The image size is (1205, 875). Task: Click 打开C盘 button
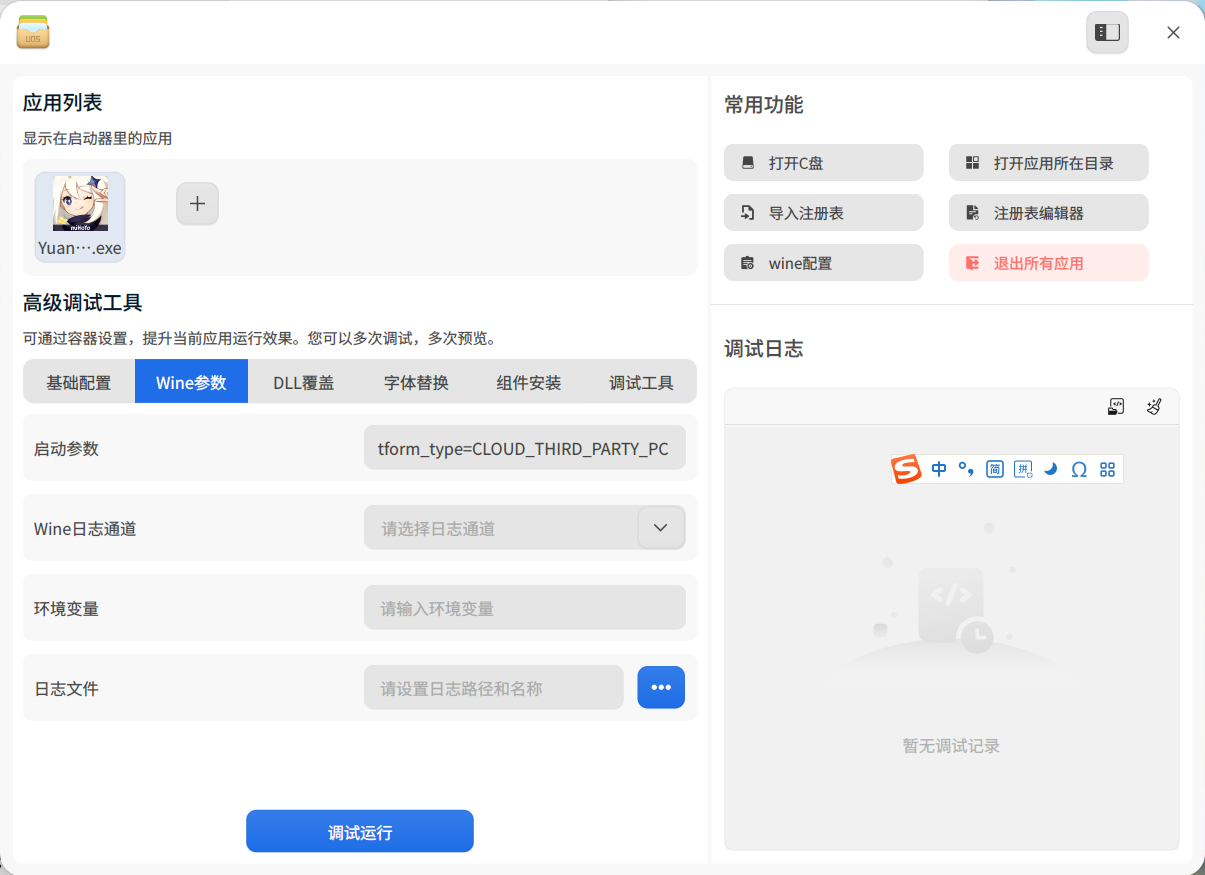point(824,163)
